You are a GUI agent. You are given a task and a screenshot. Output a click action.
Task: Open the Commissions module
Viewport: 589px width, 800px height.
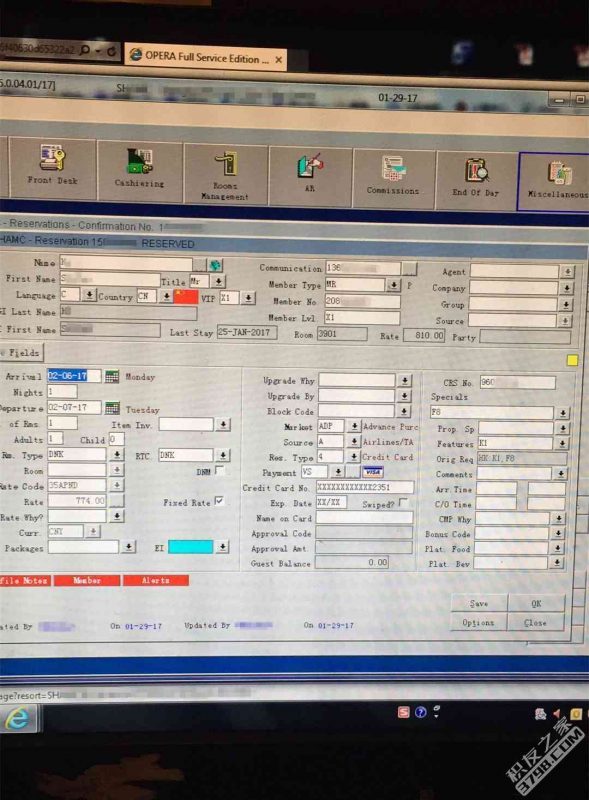(x=392, y=178)
